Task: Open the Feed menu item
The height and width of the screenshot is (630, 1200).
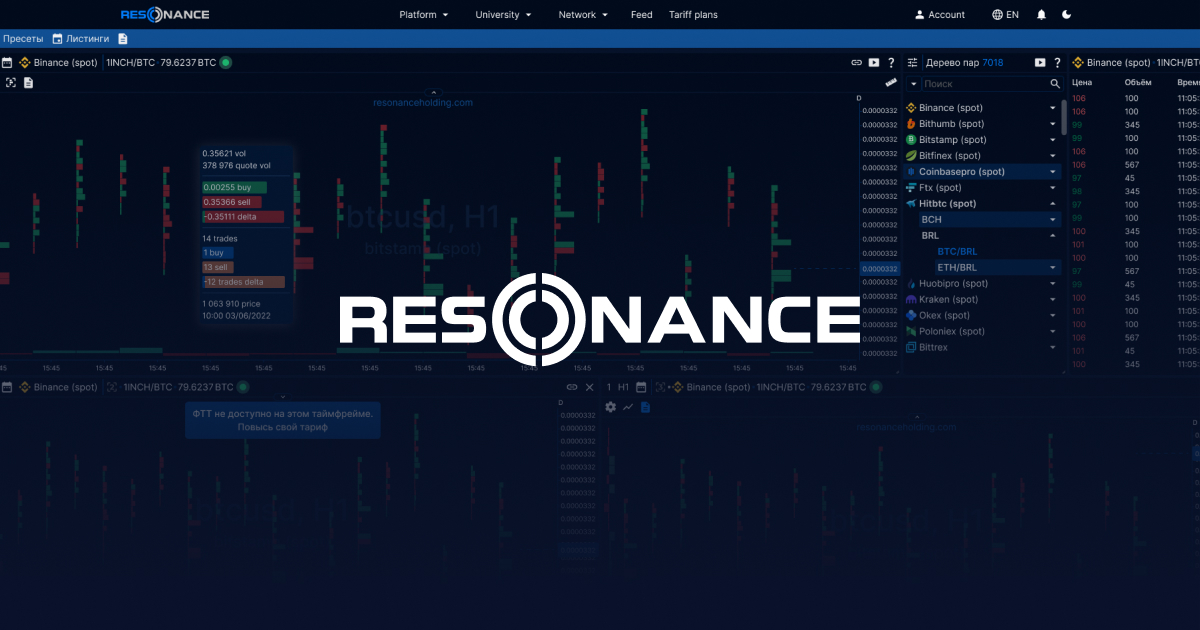Action: point(641,15)
